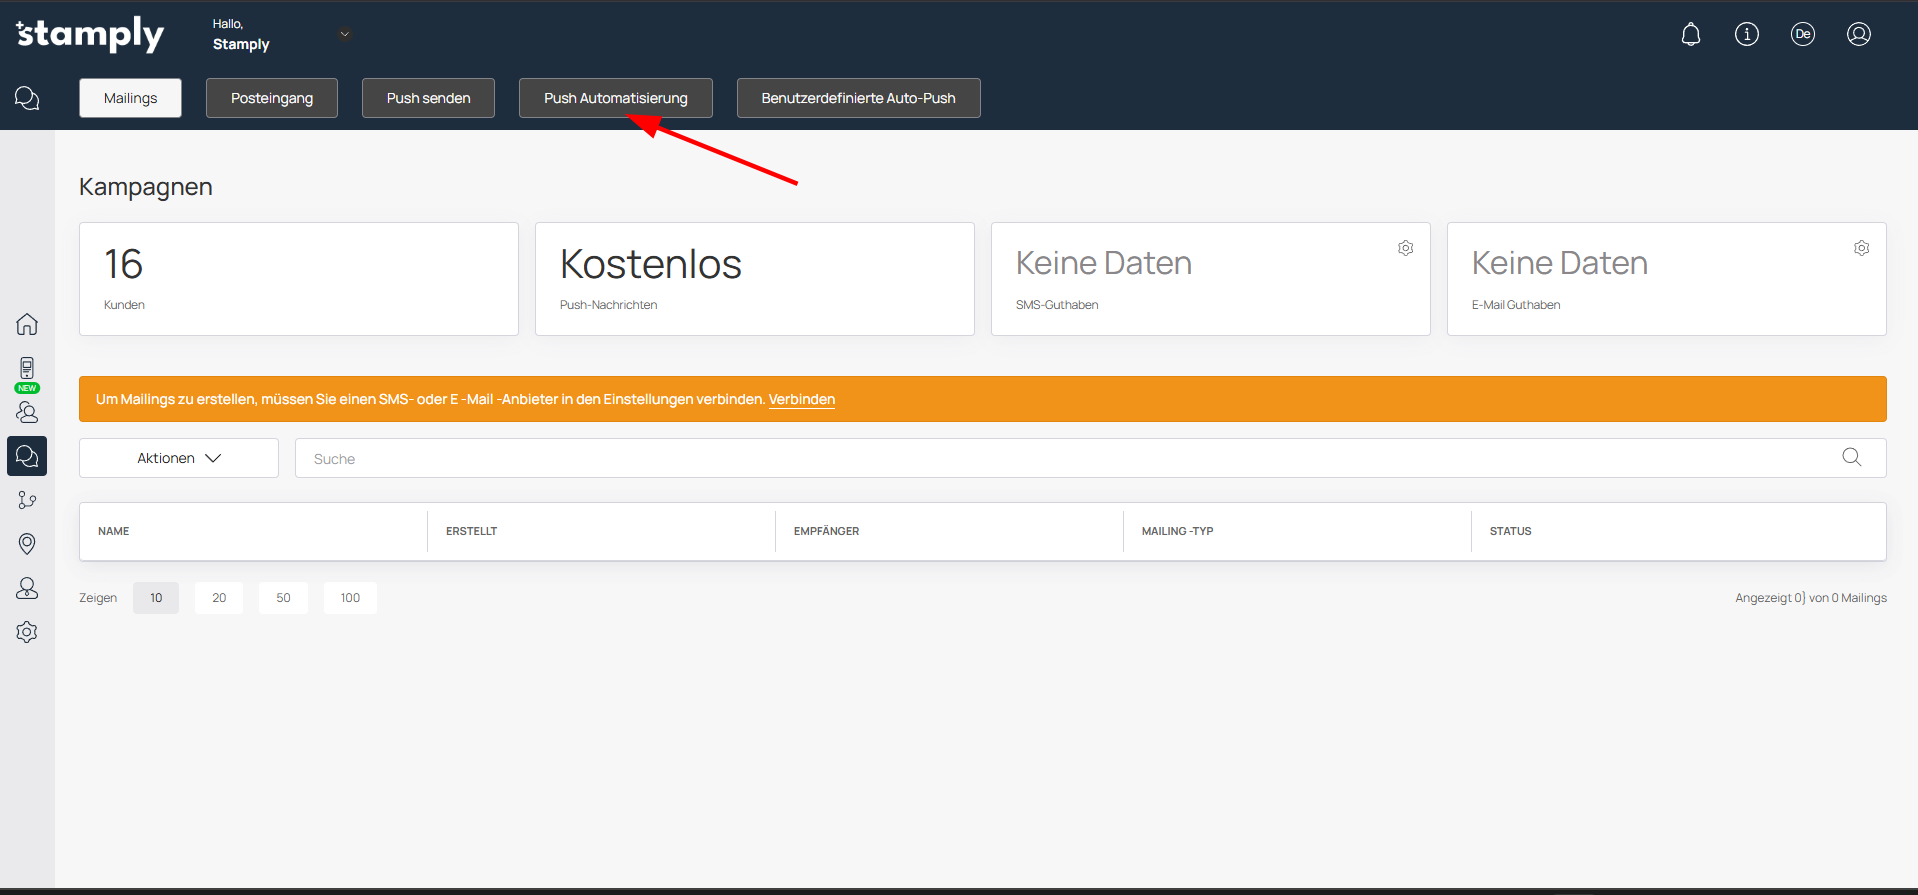1918x895 pixels.
Task: Open the phone card icon marked NEW
Action: click(x=27, y=369)
